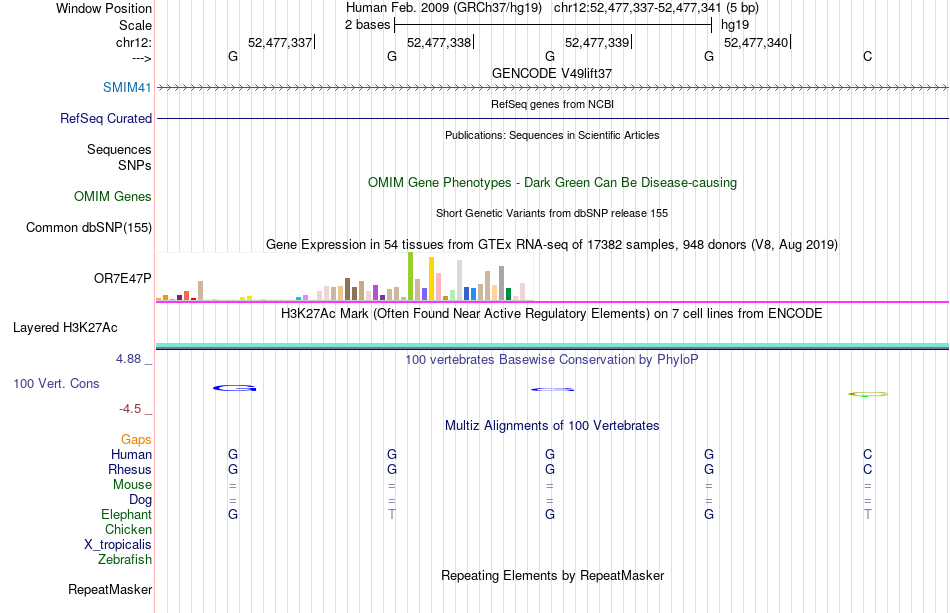The height and width of the screenshot is (613, 950).
Task: Click the Human Feb. 2009 (GRCh37/hg19) text
Action: pos(444,8)
